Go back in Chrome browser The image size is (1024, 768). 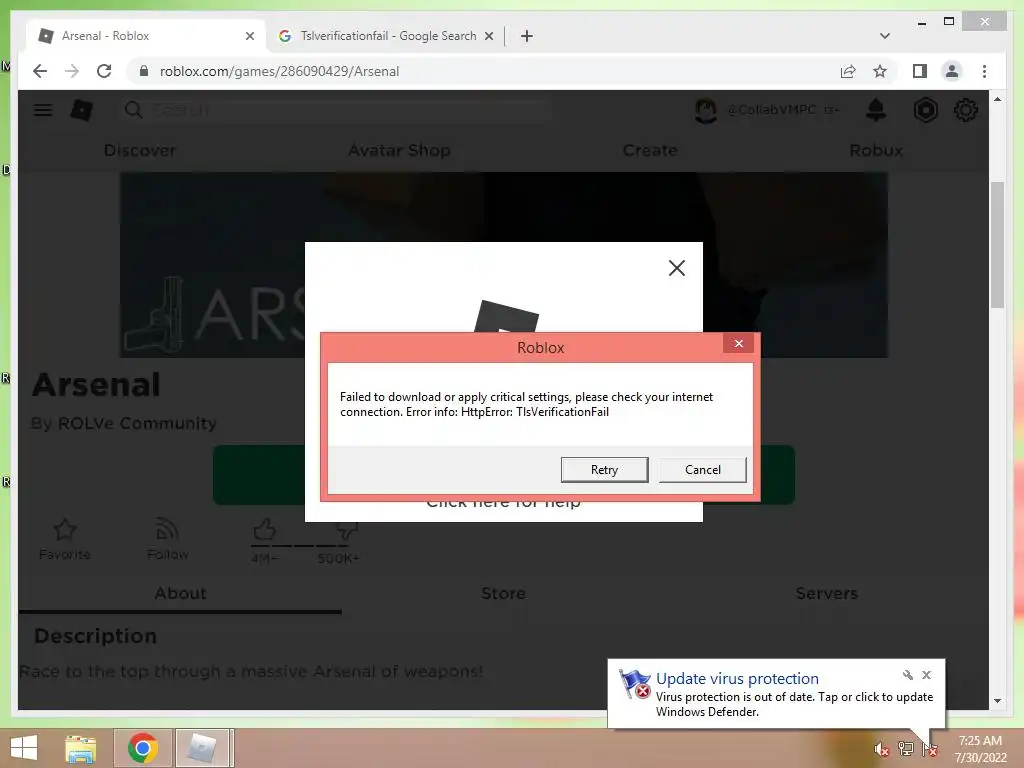click(x=40, y=71)
